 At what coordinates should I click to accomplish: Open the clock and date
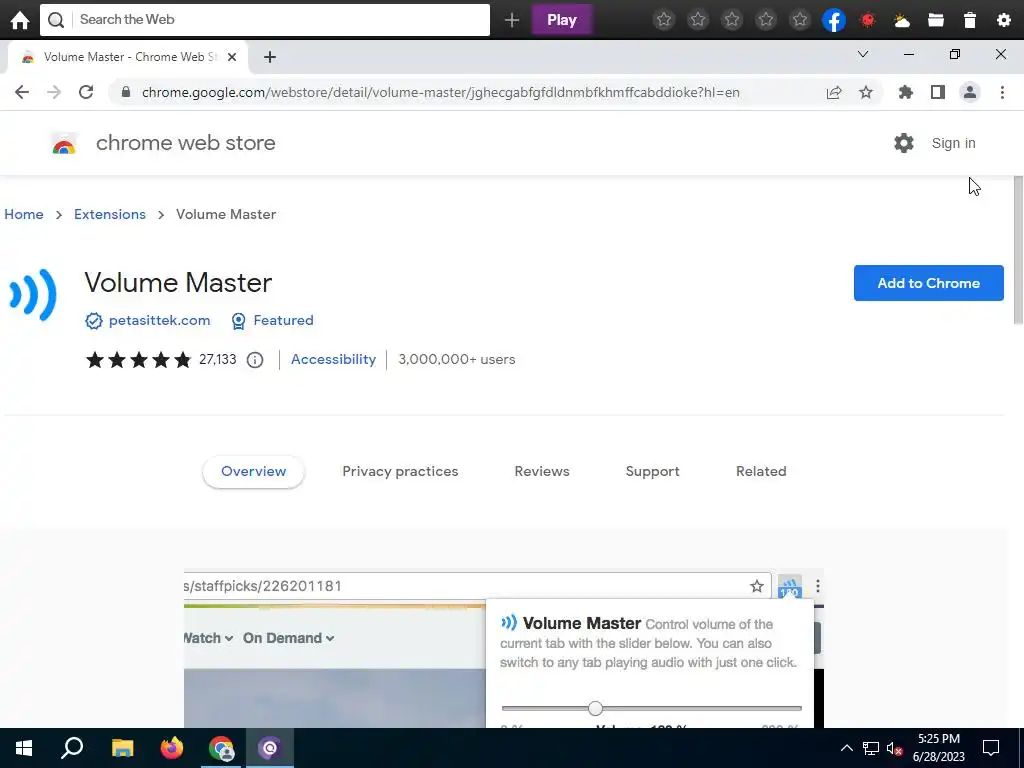(938, 748)
